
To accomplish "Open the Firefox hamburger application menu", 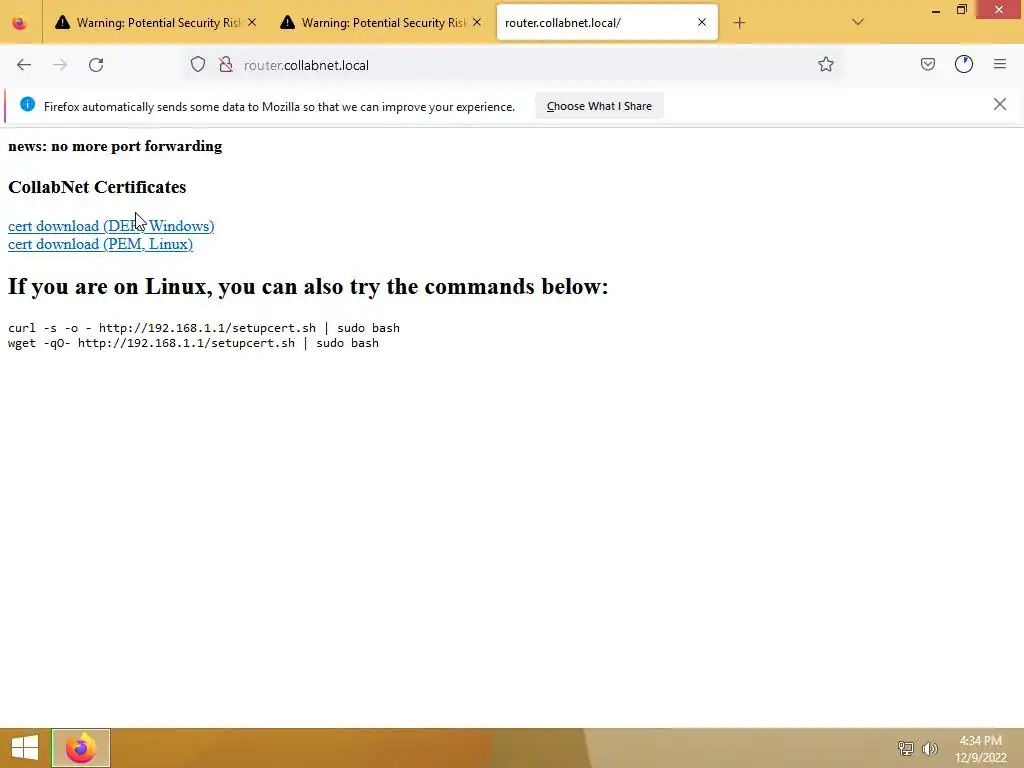I will (x=1000, y=65).
